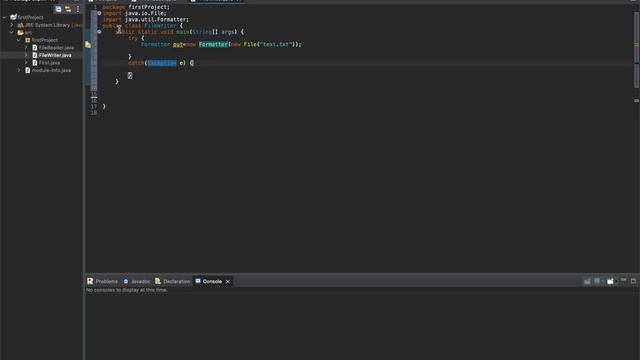Click the Problems tab icon
Screen dimensions: 640x360
pyautogui.click(x=90, y=281)
